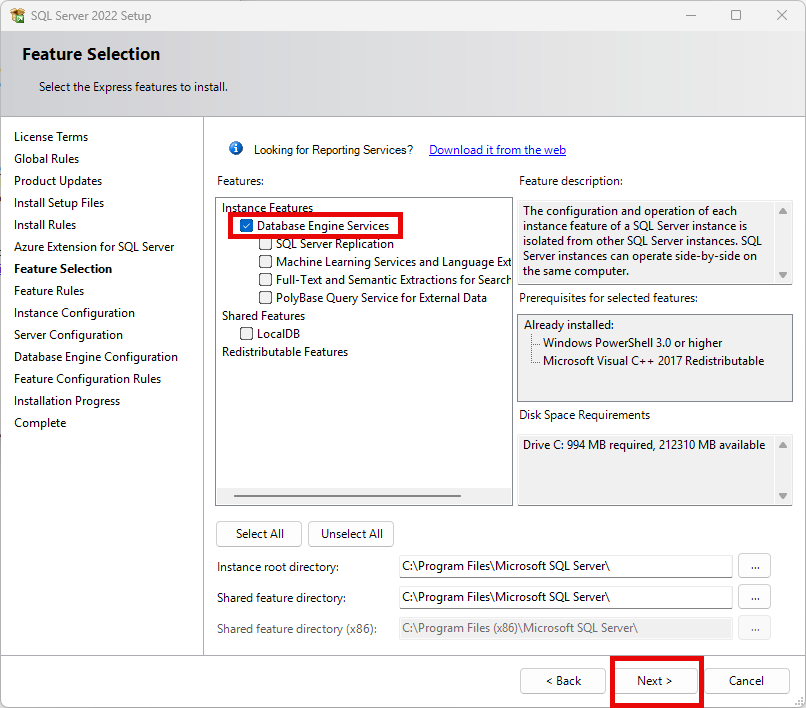The width and height of the screenshot is (806, 708).
Task: Check the LocalDB shared feature
Action: pos(246,334)
